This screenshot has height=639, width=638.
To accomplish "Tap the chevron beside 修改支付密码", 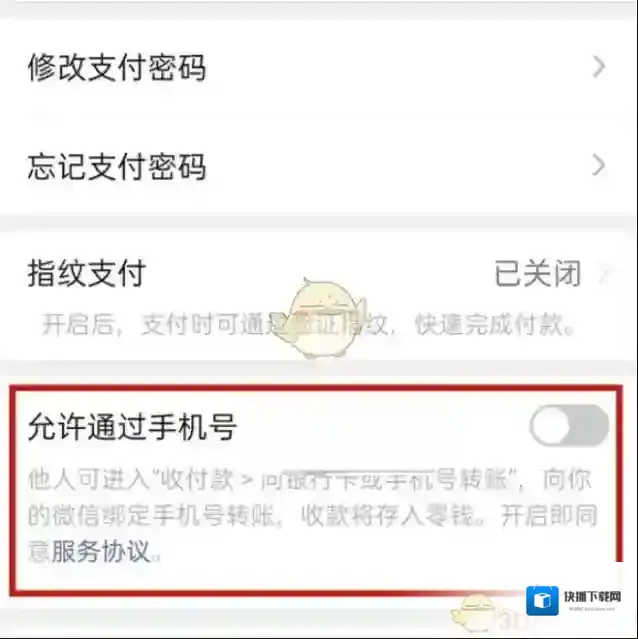I will pyautogui.click(x=598, y=67).
